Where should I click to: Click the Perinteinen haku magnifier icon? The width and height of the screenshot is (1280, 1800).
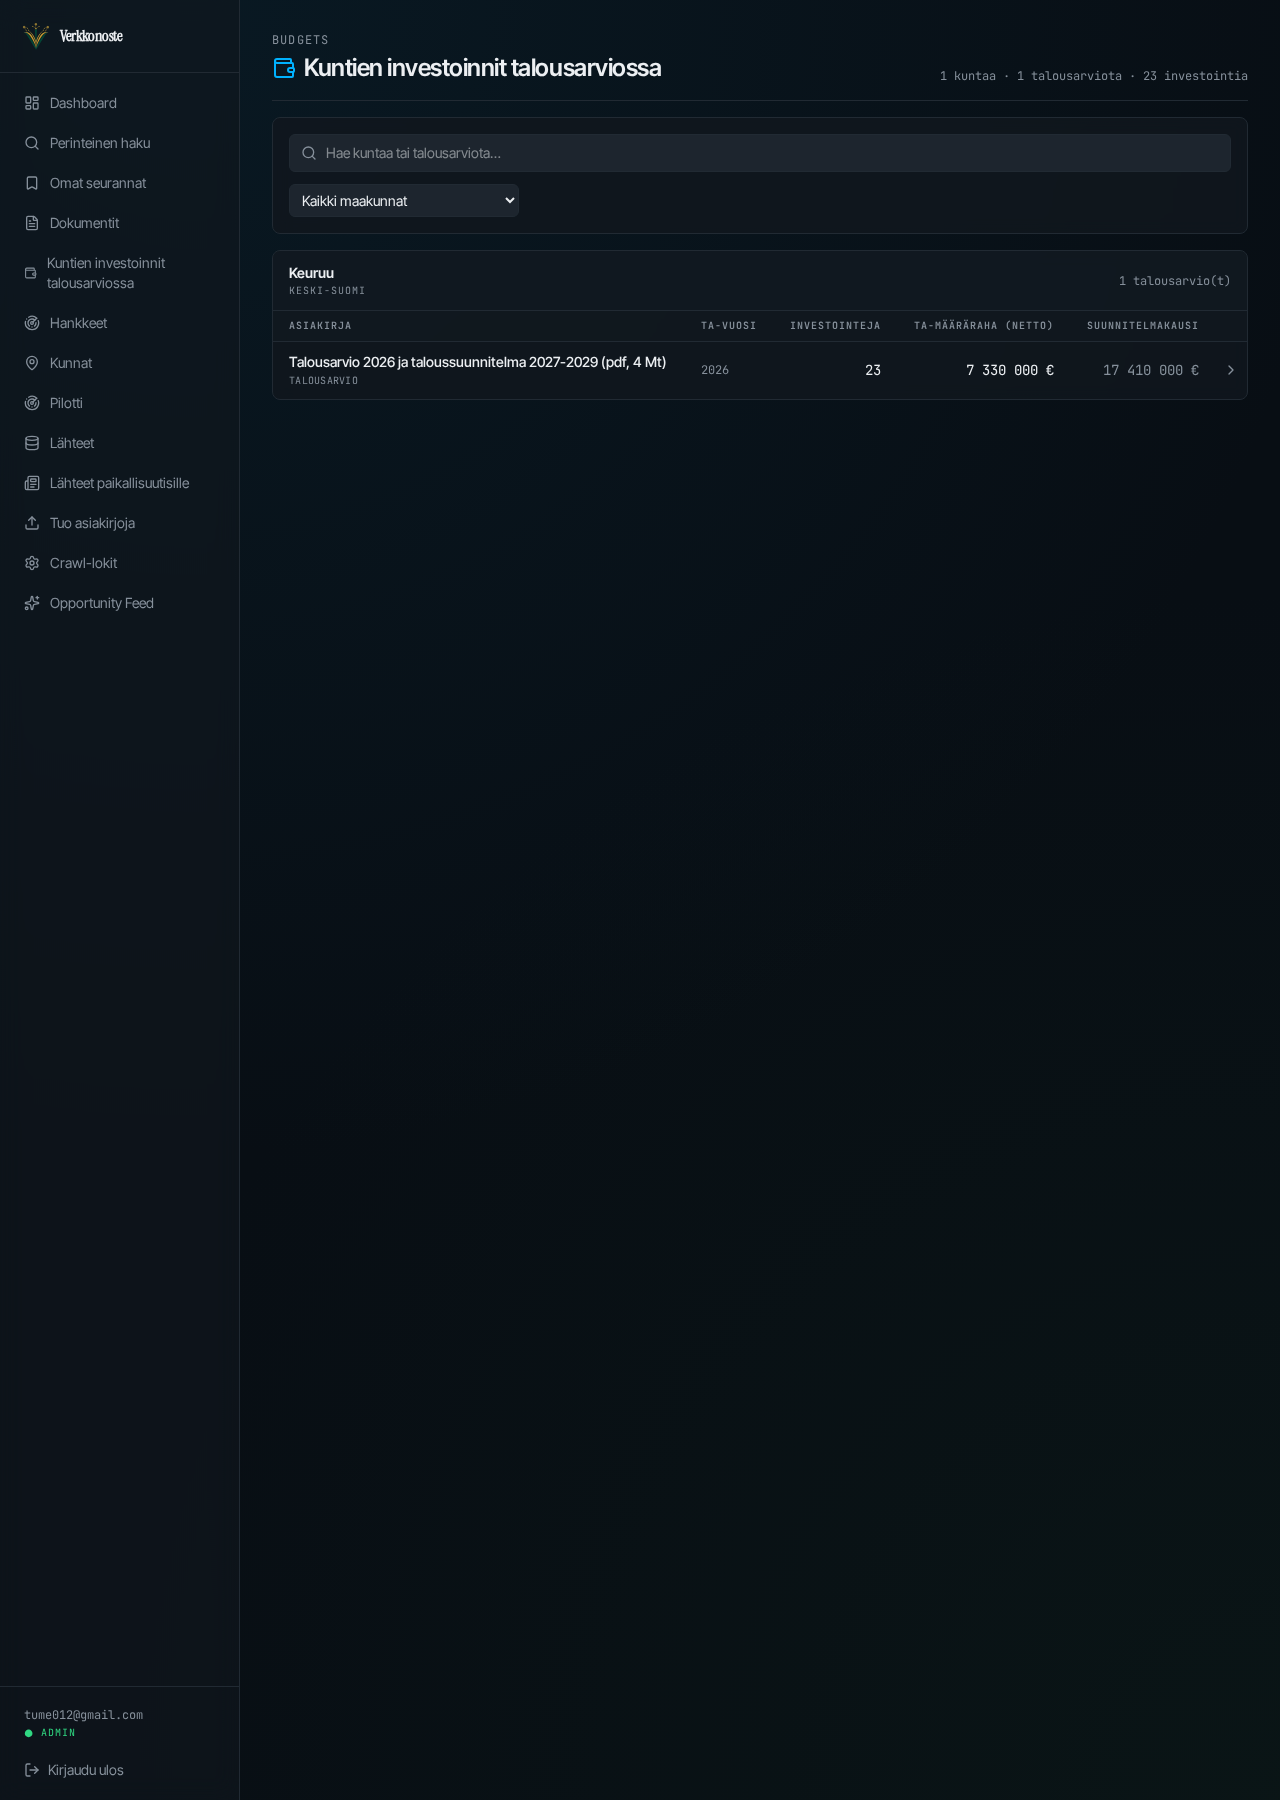(x=32, y=143)
